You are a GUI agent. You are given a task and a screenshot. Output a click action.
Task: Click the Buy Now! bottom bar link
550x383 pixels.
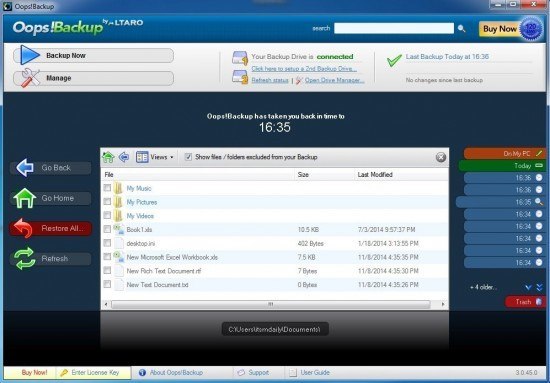click(34, 372)
